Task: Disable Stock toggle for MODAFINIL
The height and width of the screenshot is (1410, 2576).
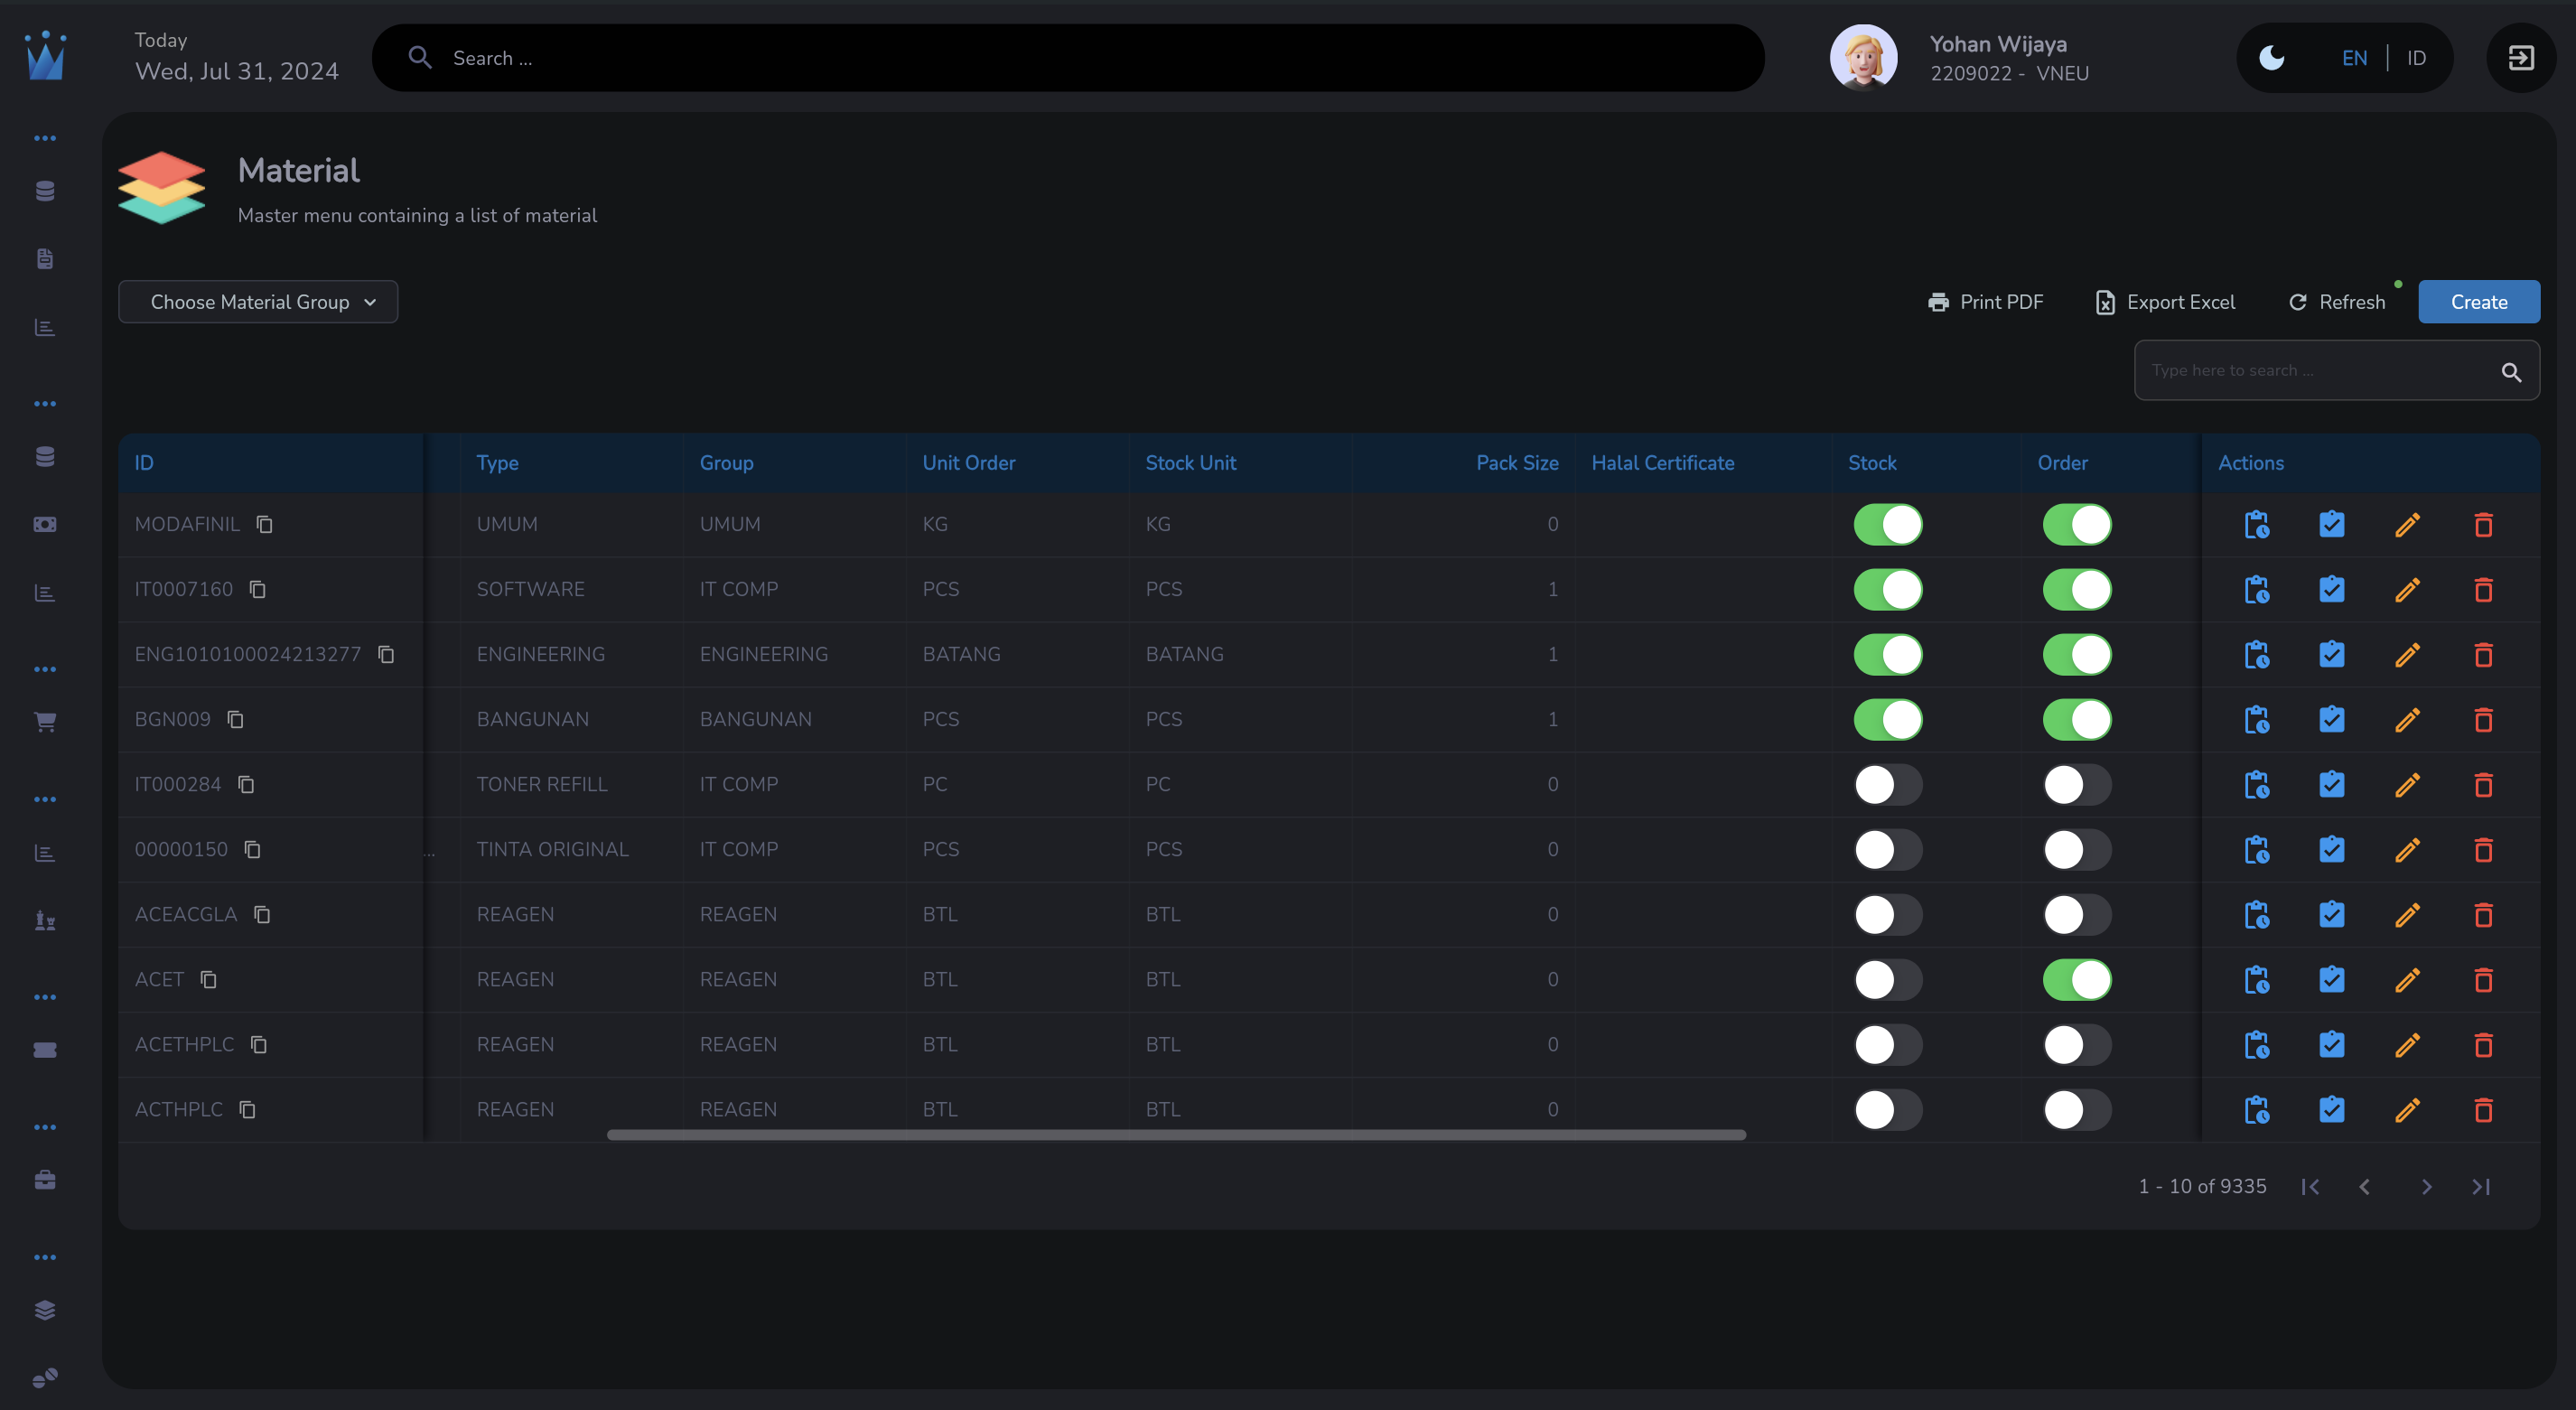Action: click(x=1888, y=524)
